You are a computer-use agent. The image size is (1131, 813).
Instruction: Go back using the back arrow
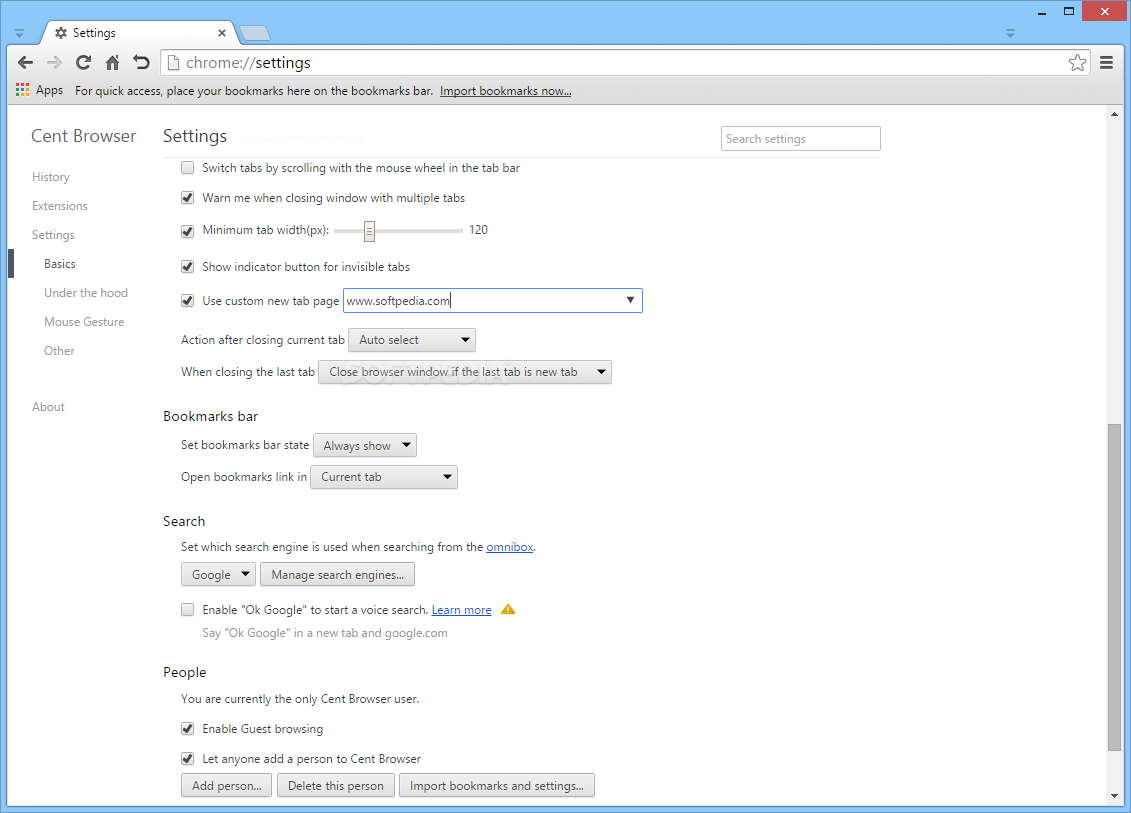coord(25,63)
